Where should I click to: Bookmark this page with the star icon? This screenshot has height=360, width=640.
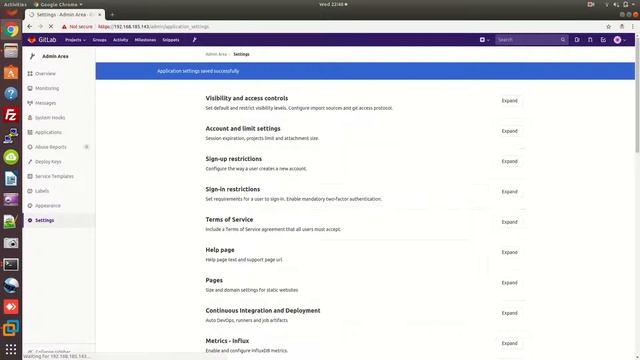(x=608, y=27)
